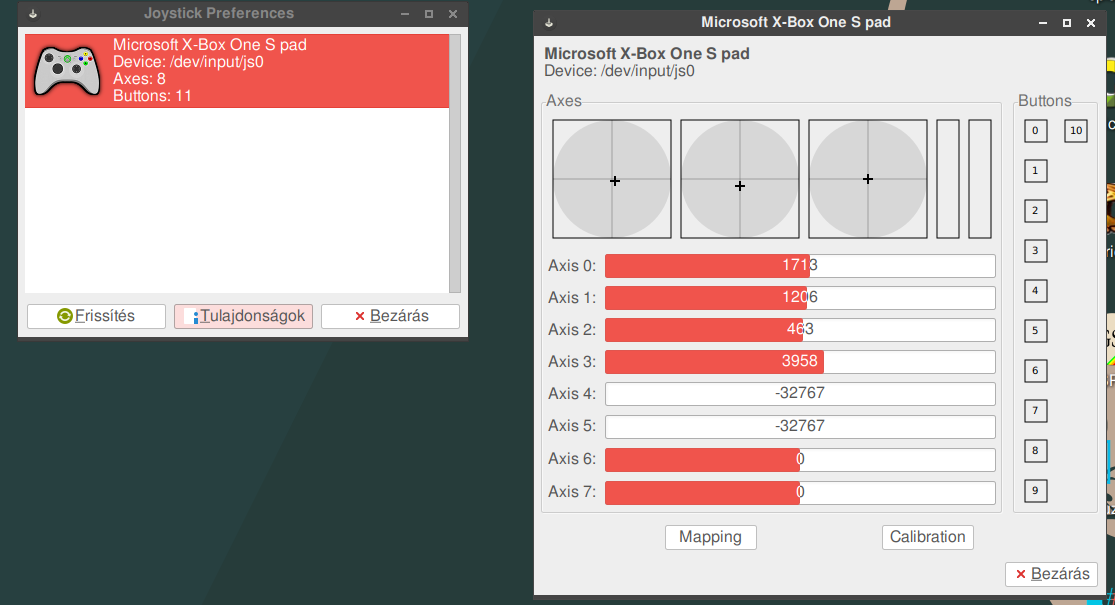Close the Joystick Preferences window via X
1115x605 pixels.
coord(453,14)
